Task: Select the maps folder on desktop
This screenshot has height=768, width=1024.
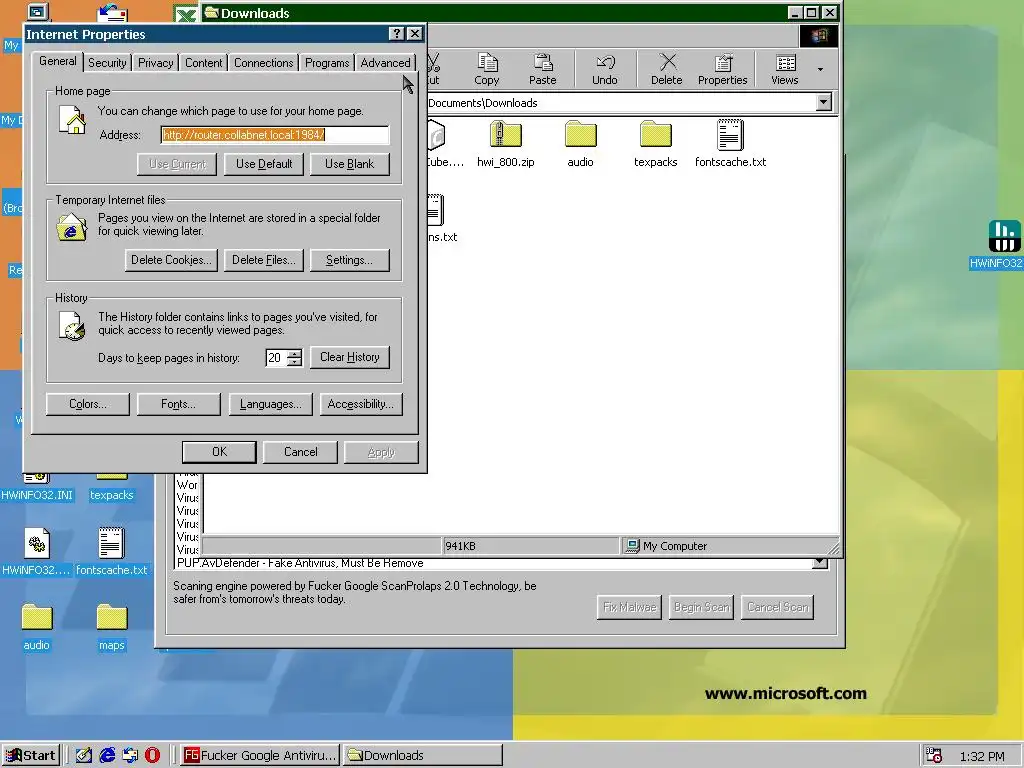Action: click(112, 627)
